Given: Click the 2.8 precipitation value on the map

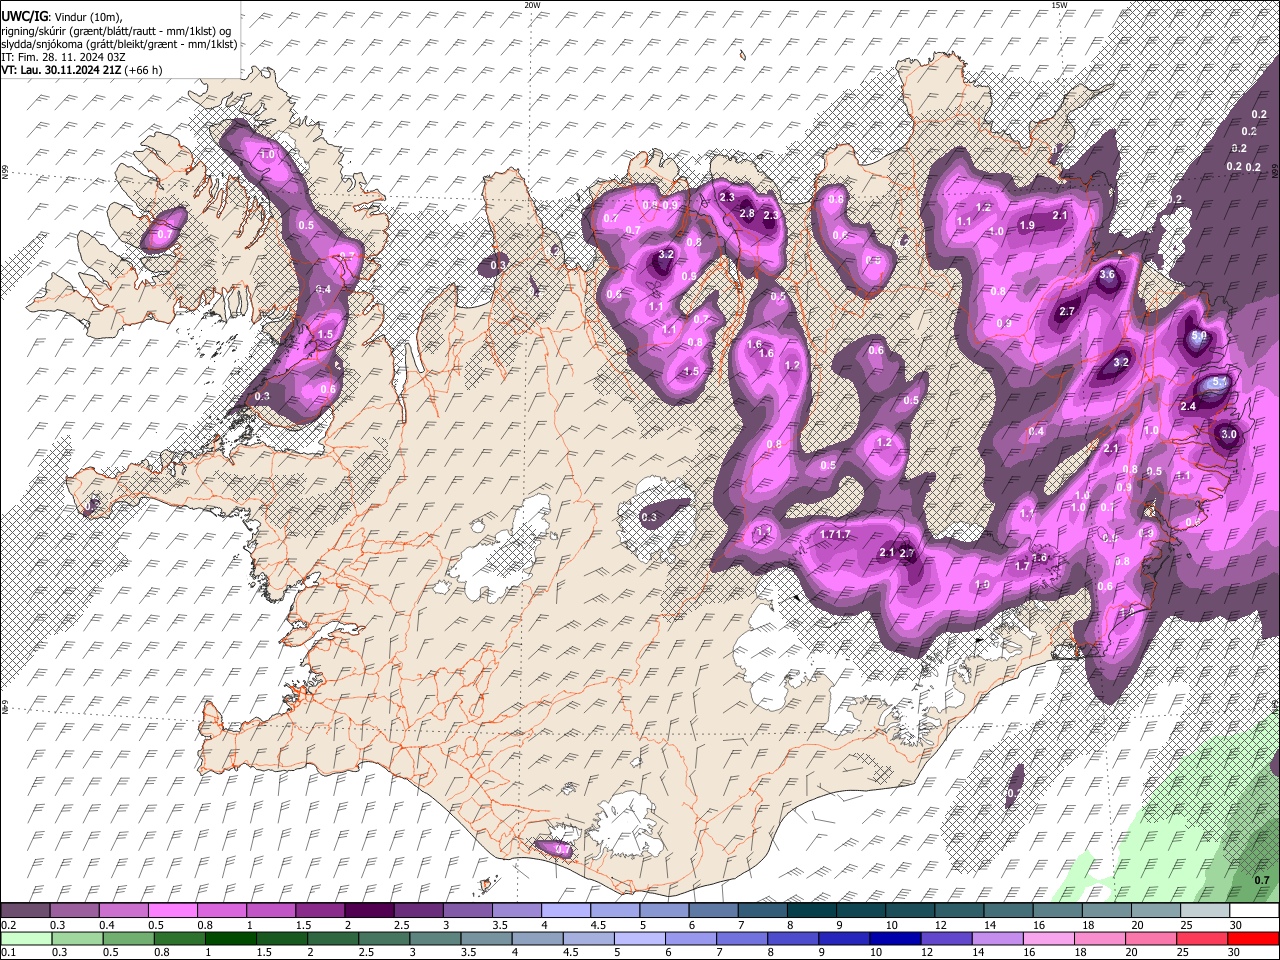Looking at the screenshot, I should (746, 214).
